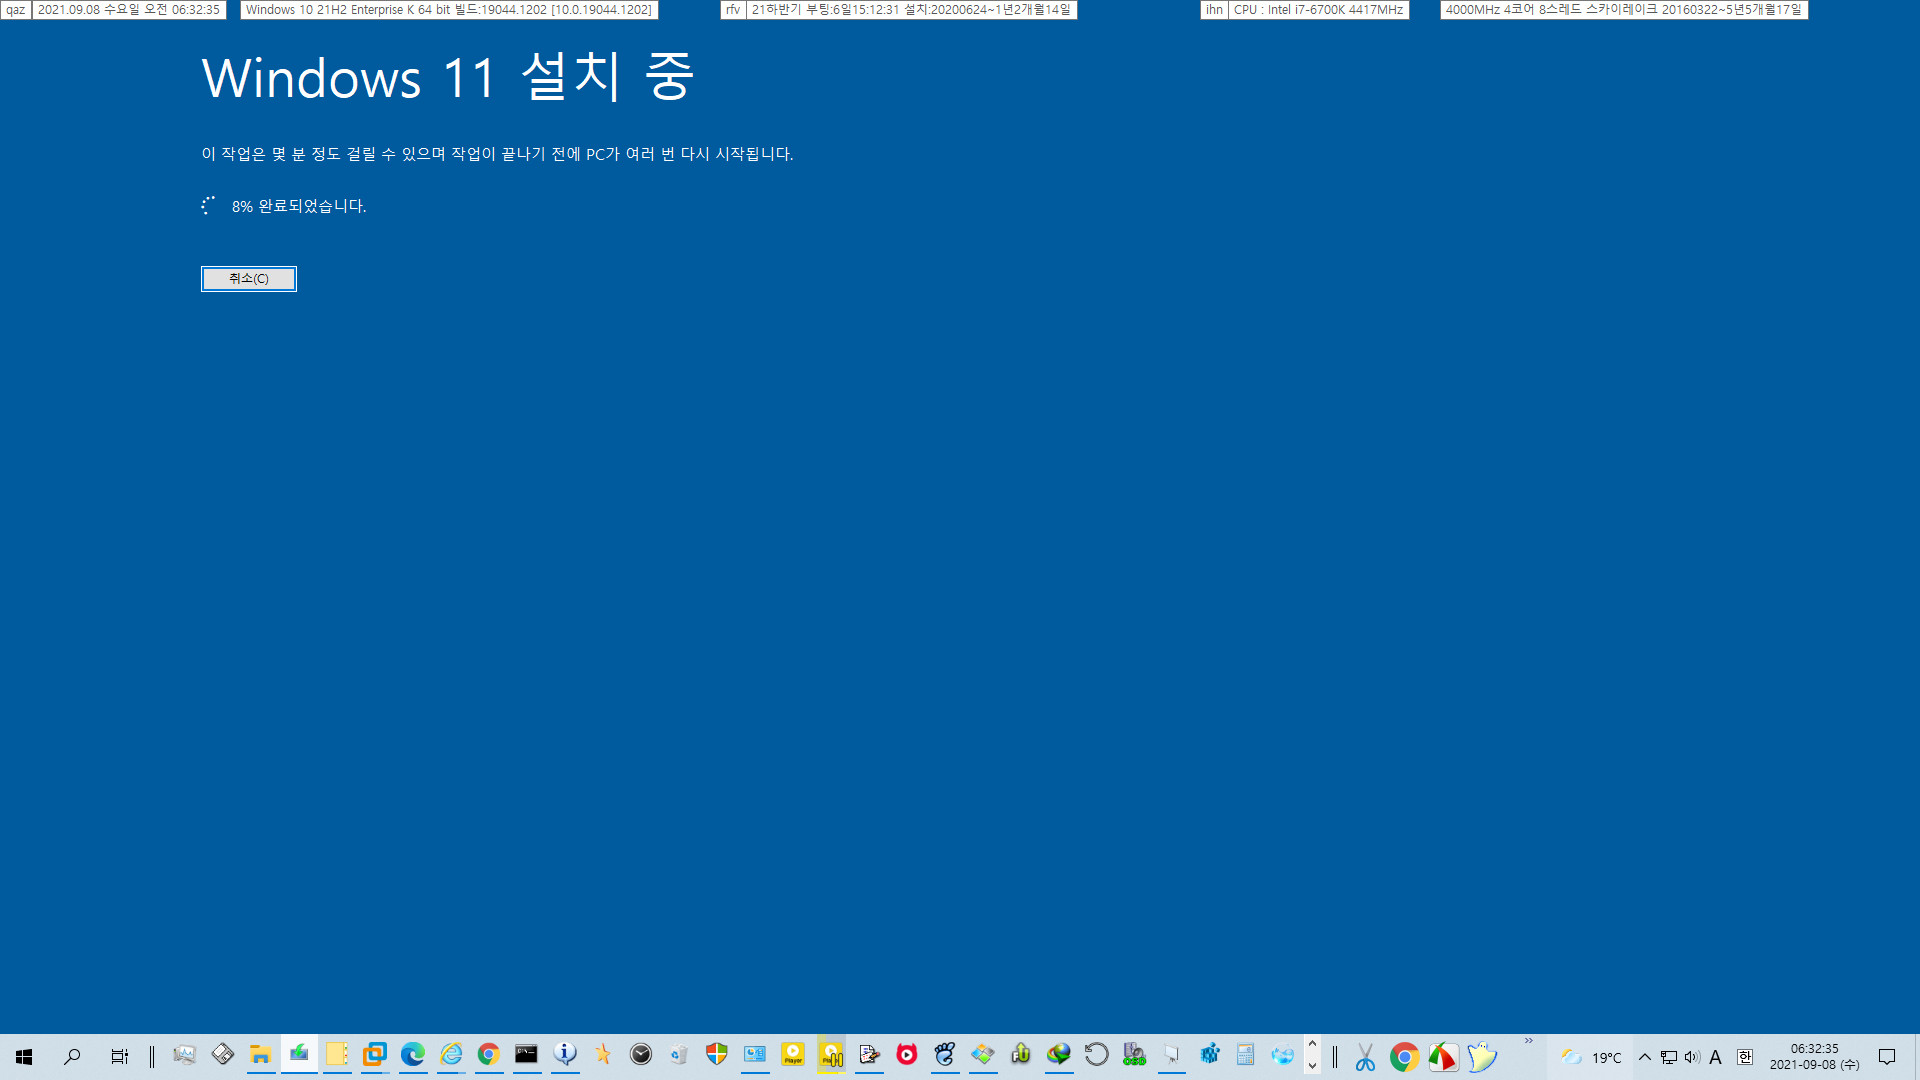Open the blue globe taskbar icon

(x=1283, y=1055)
